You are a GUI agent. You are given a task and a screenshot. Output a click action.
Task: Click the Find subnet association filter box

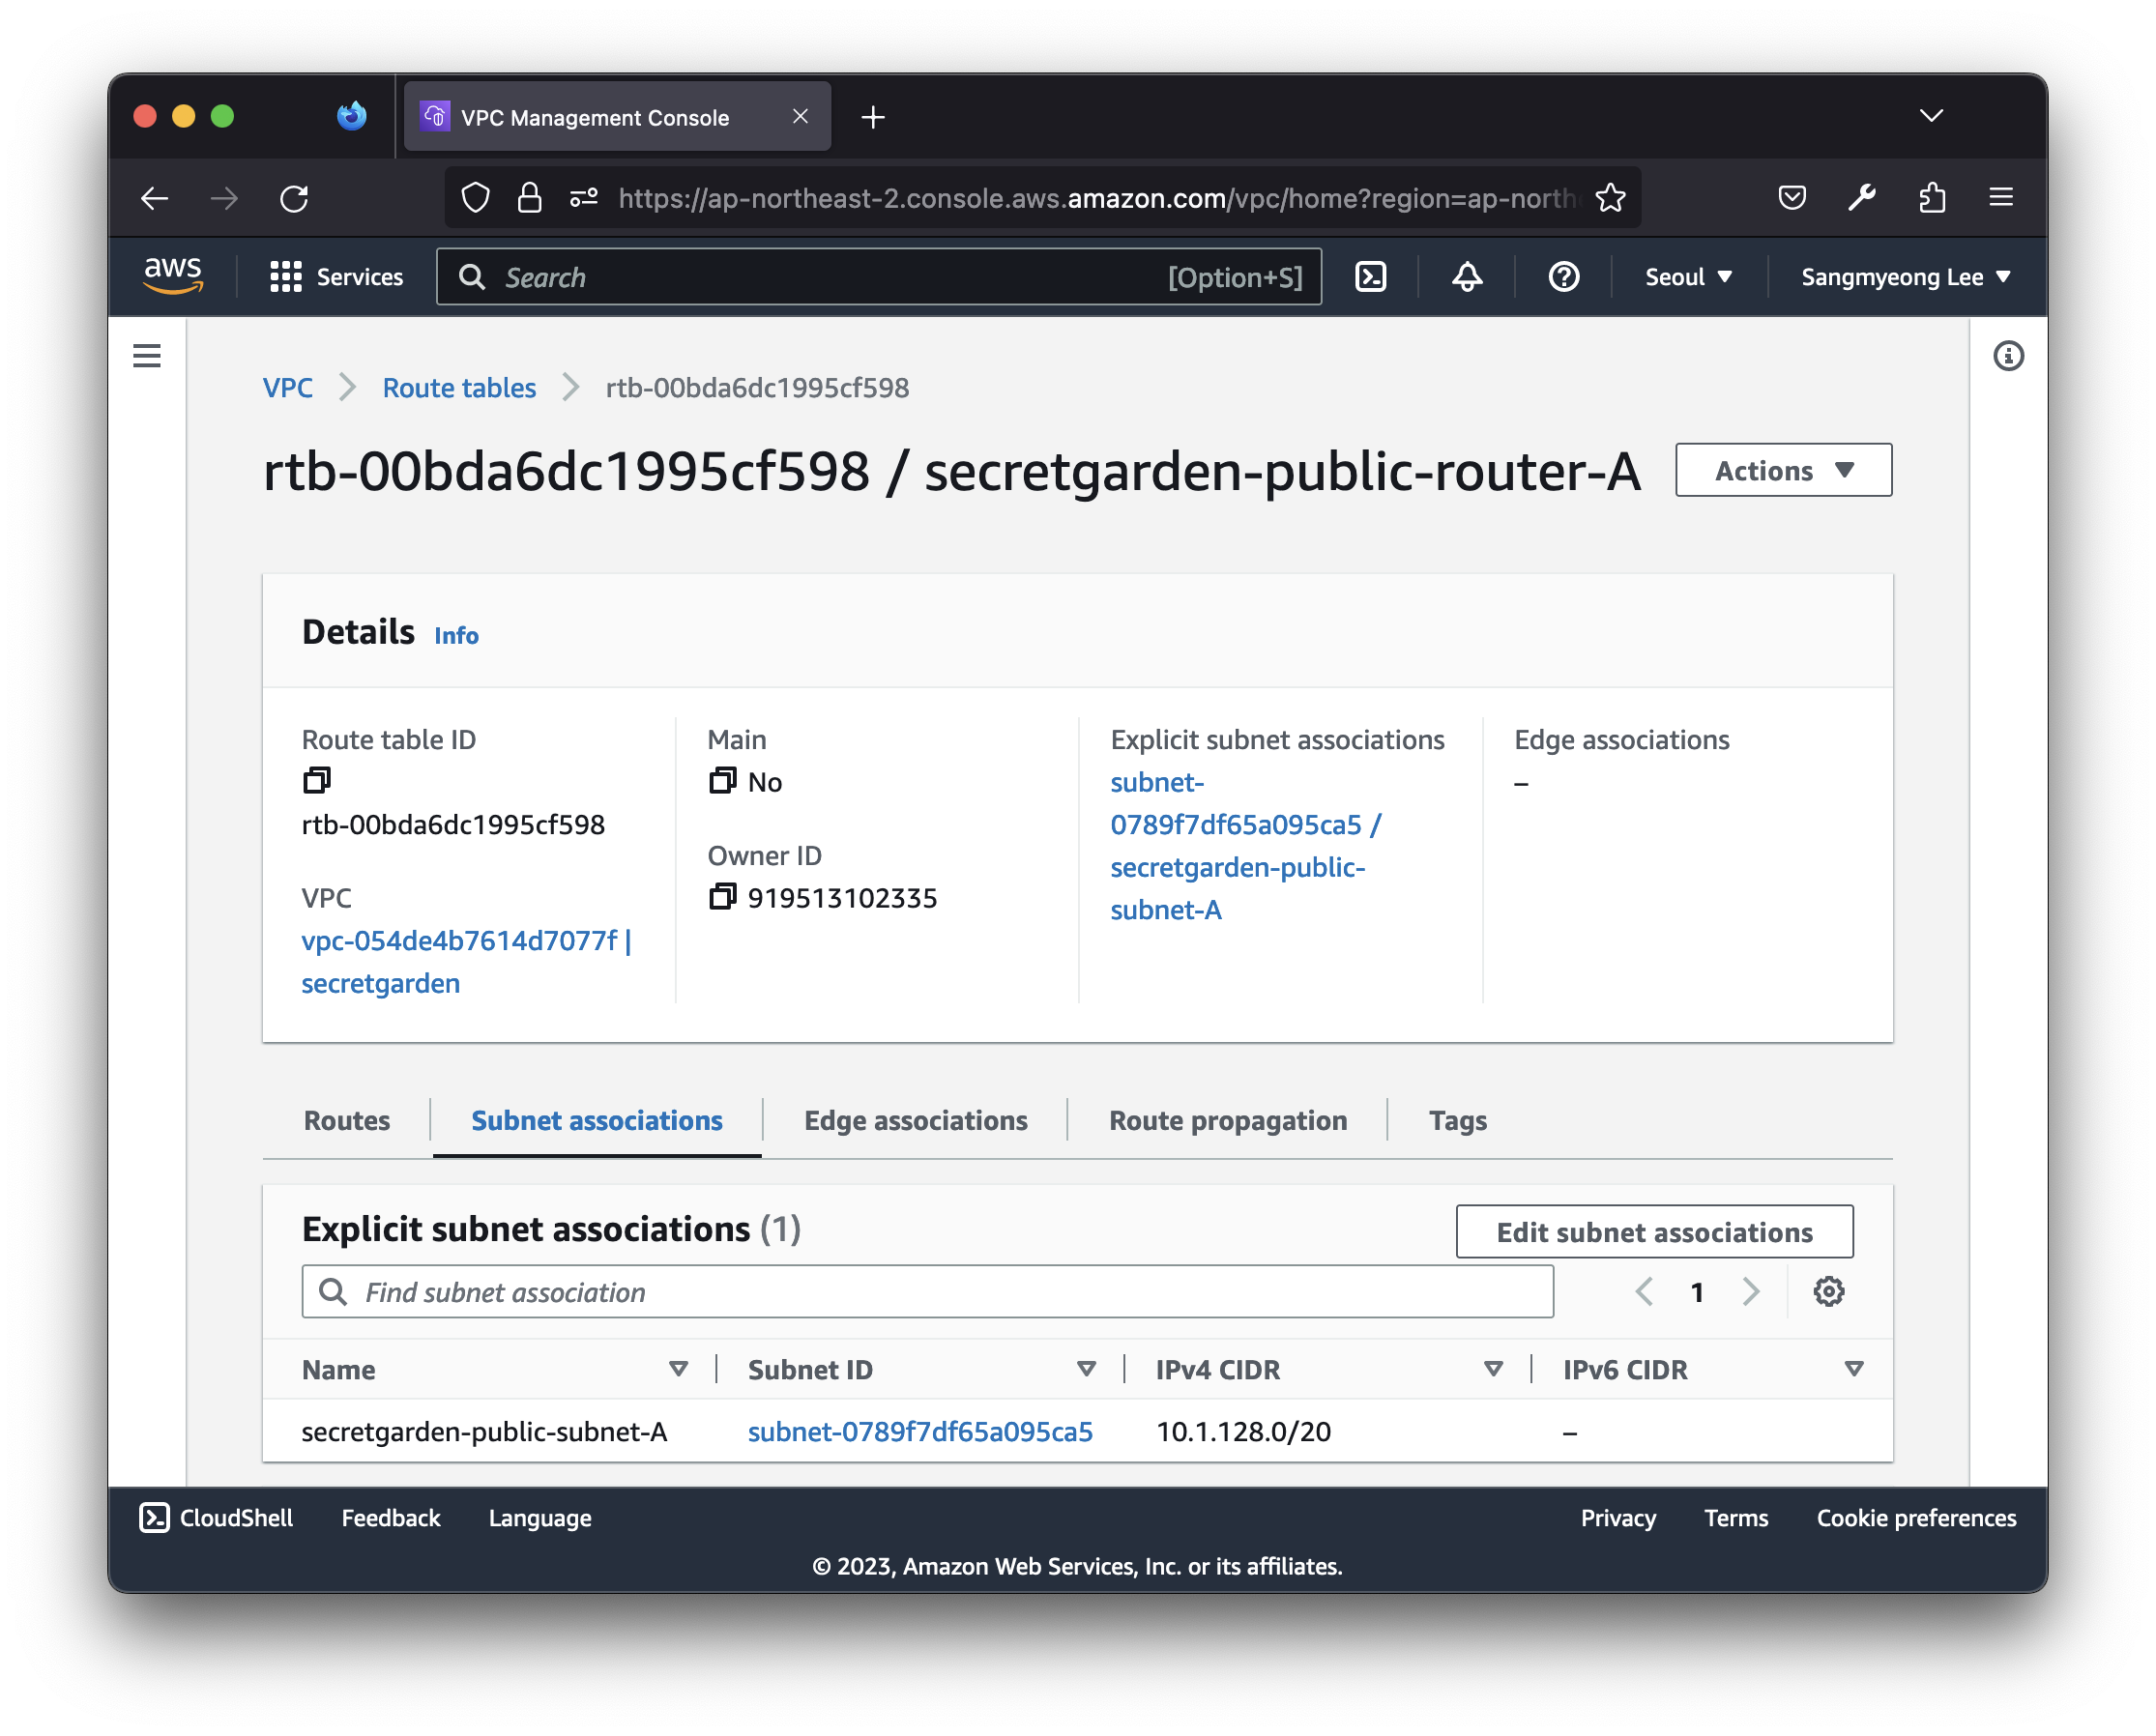coord(927,1292)
